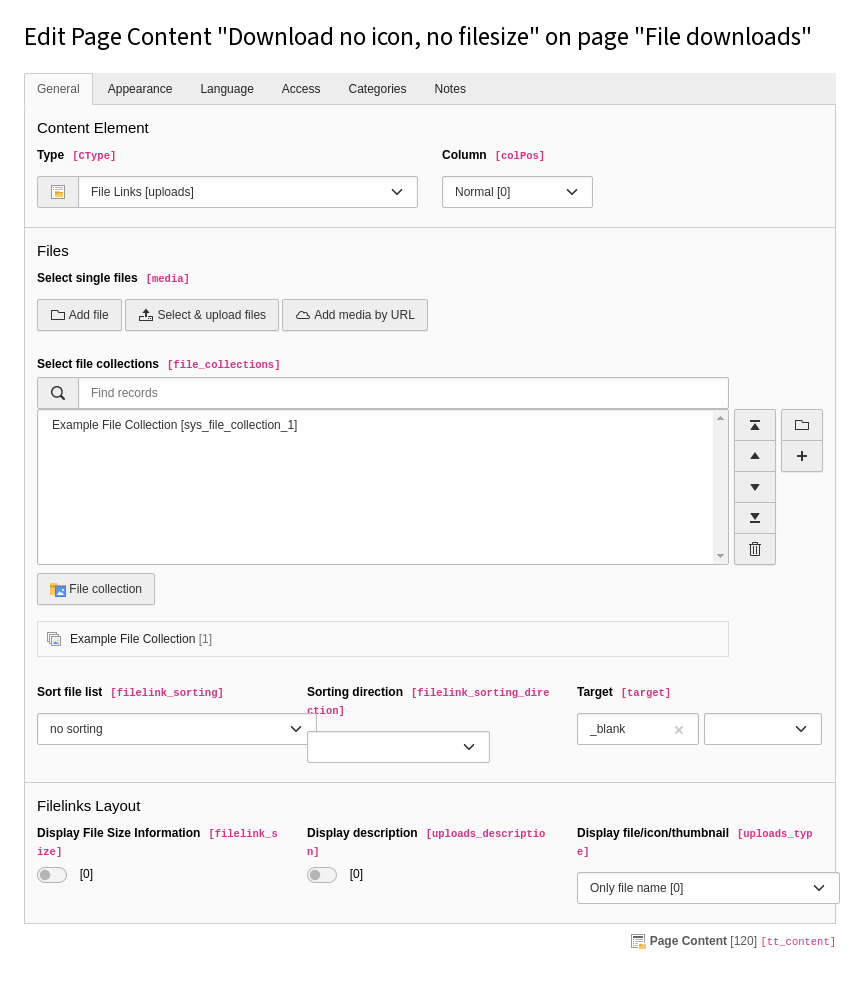This screenshot has width=860, height=990.
Task: Click the trash icon to remove collection
Action: [755, 549]
